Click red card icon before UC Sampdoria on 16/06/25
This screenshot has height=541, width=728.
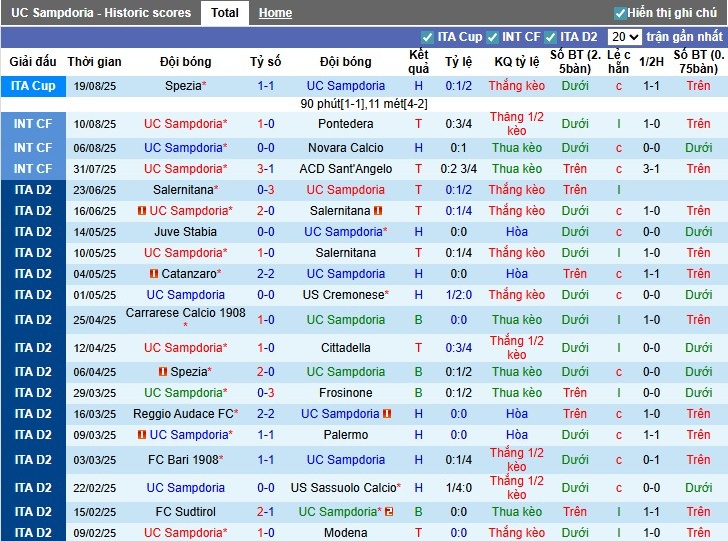(142, 211)
